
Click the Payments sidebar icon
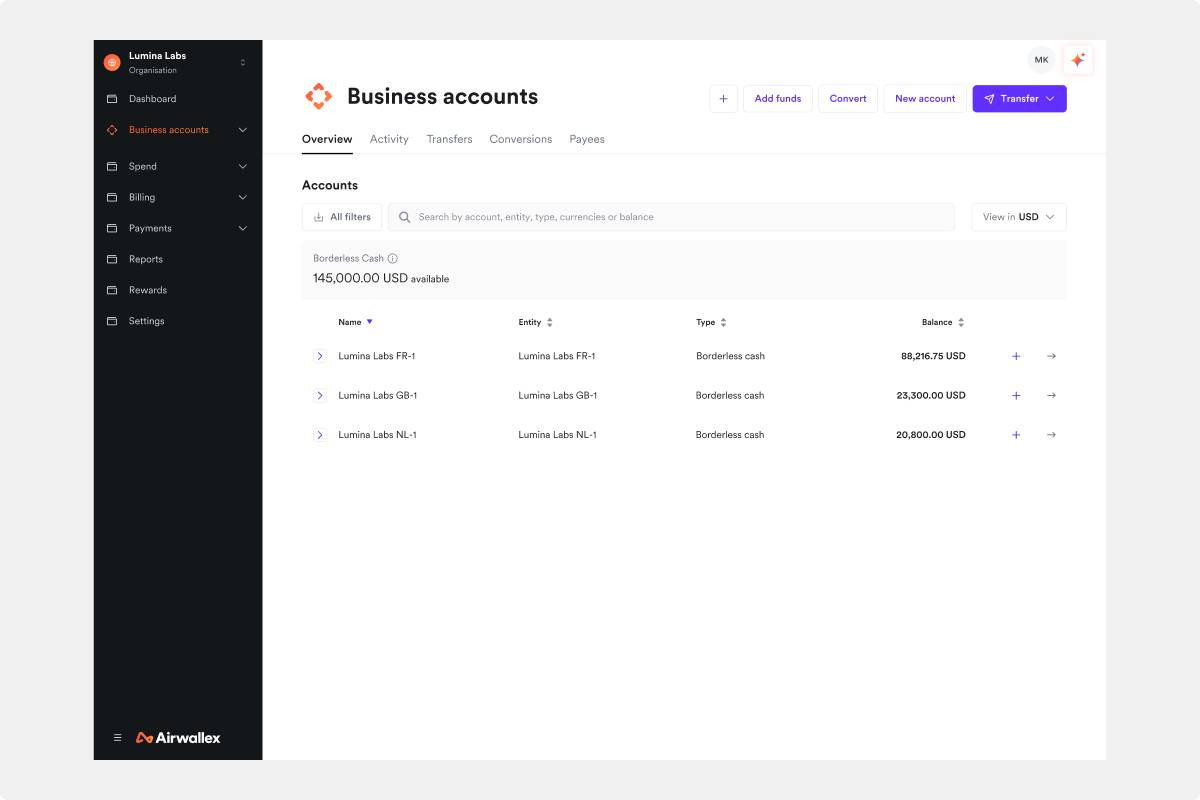pos(112,228)
